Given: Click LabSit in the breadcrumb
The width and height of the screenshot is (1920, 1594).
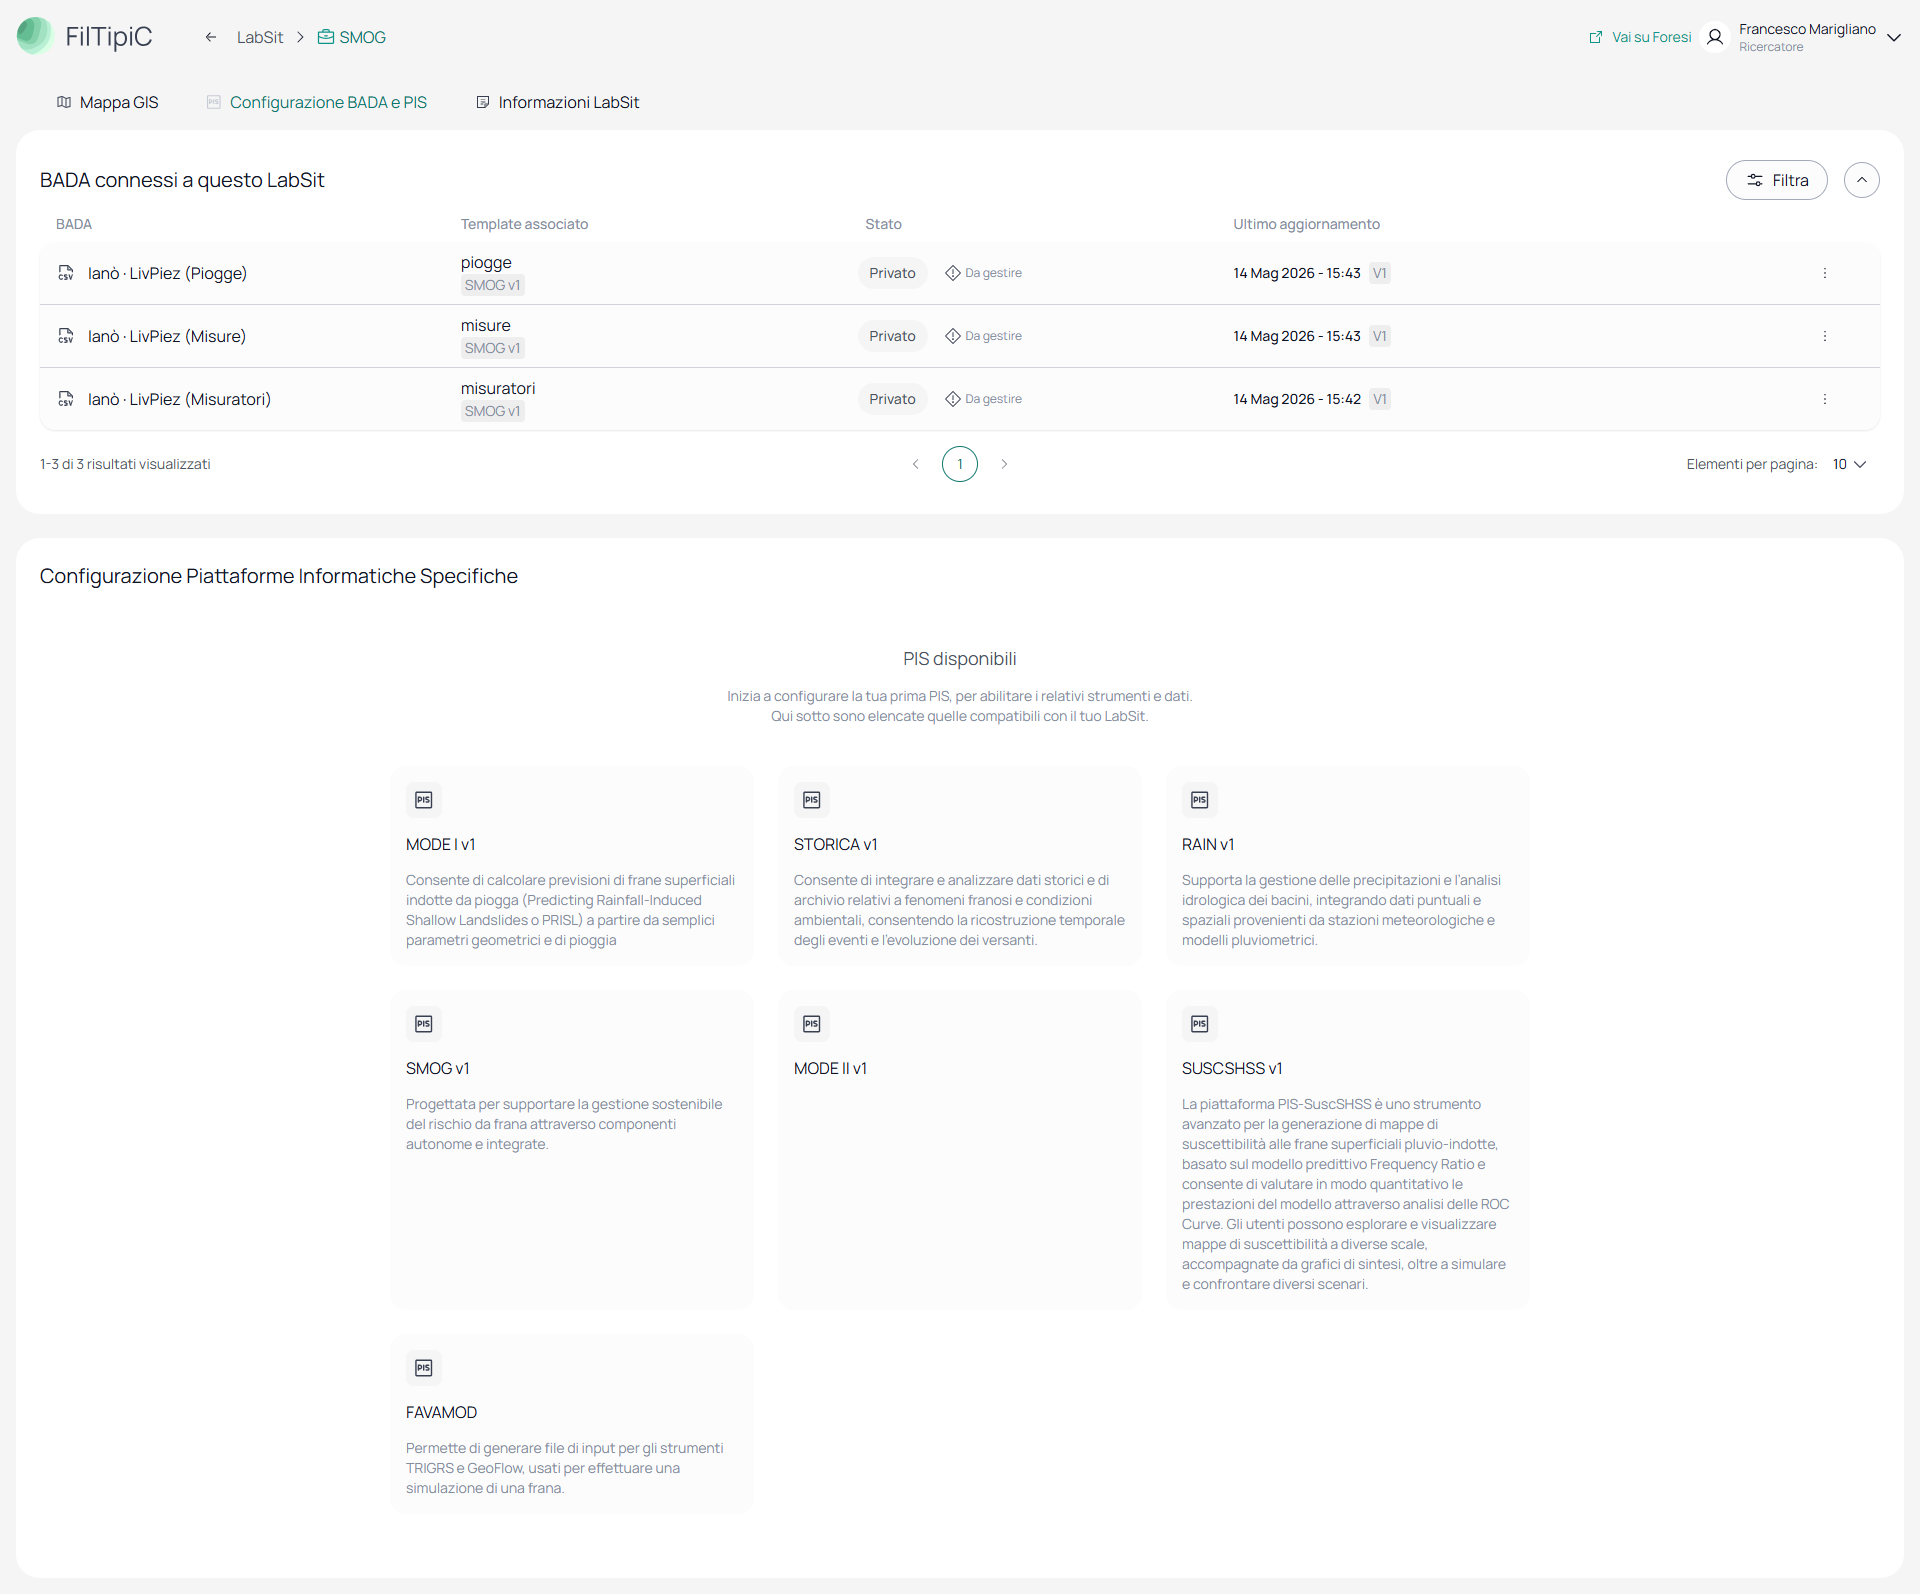Looking at the screenshot, I should point(260,37).
